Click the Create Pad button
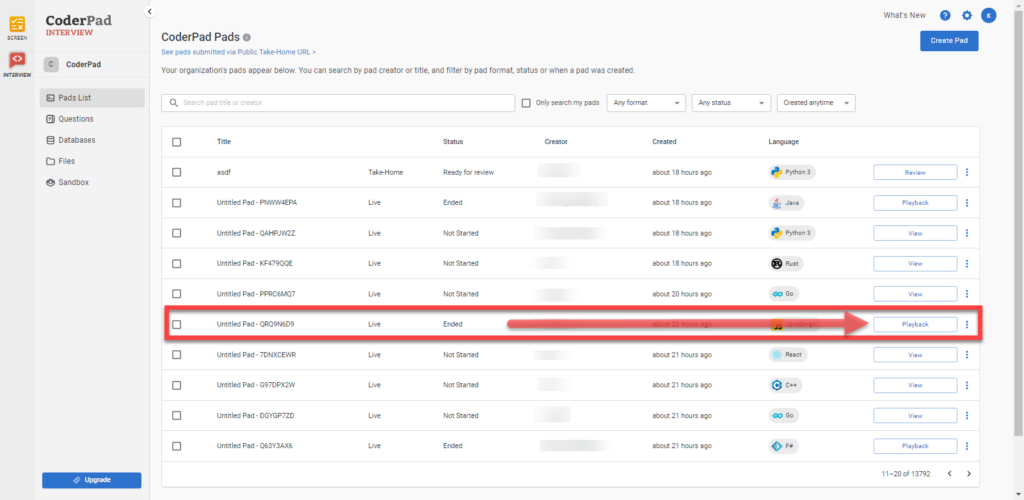 tap(948, 40)
